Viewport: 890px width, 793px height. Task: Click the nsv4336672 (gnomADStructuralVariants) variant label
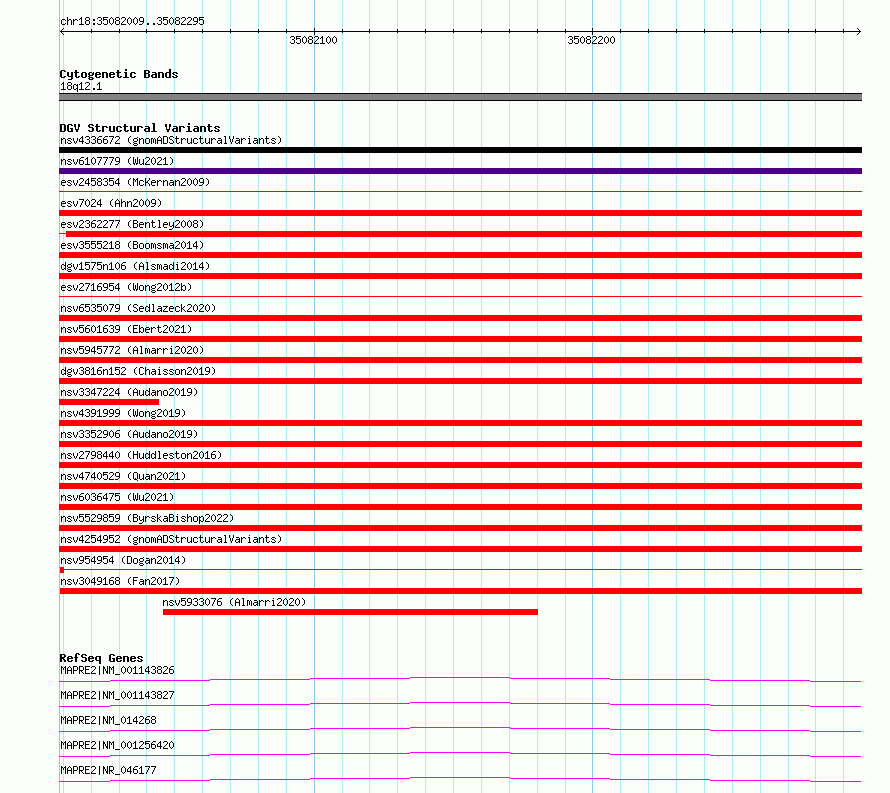tap(171, 140)
